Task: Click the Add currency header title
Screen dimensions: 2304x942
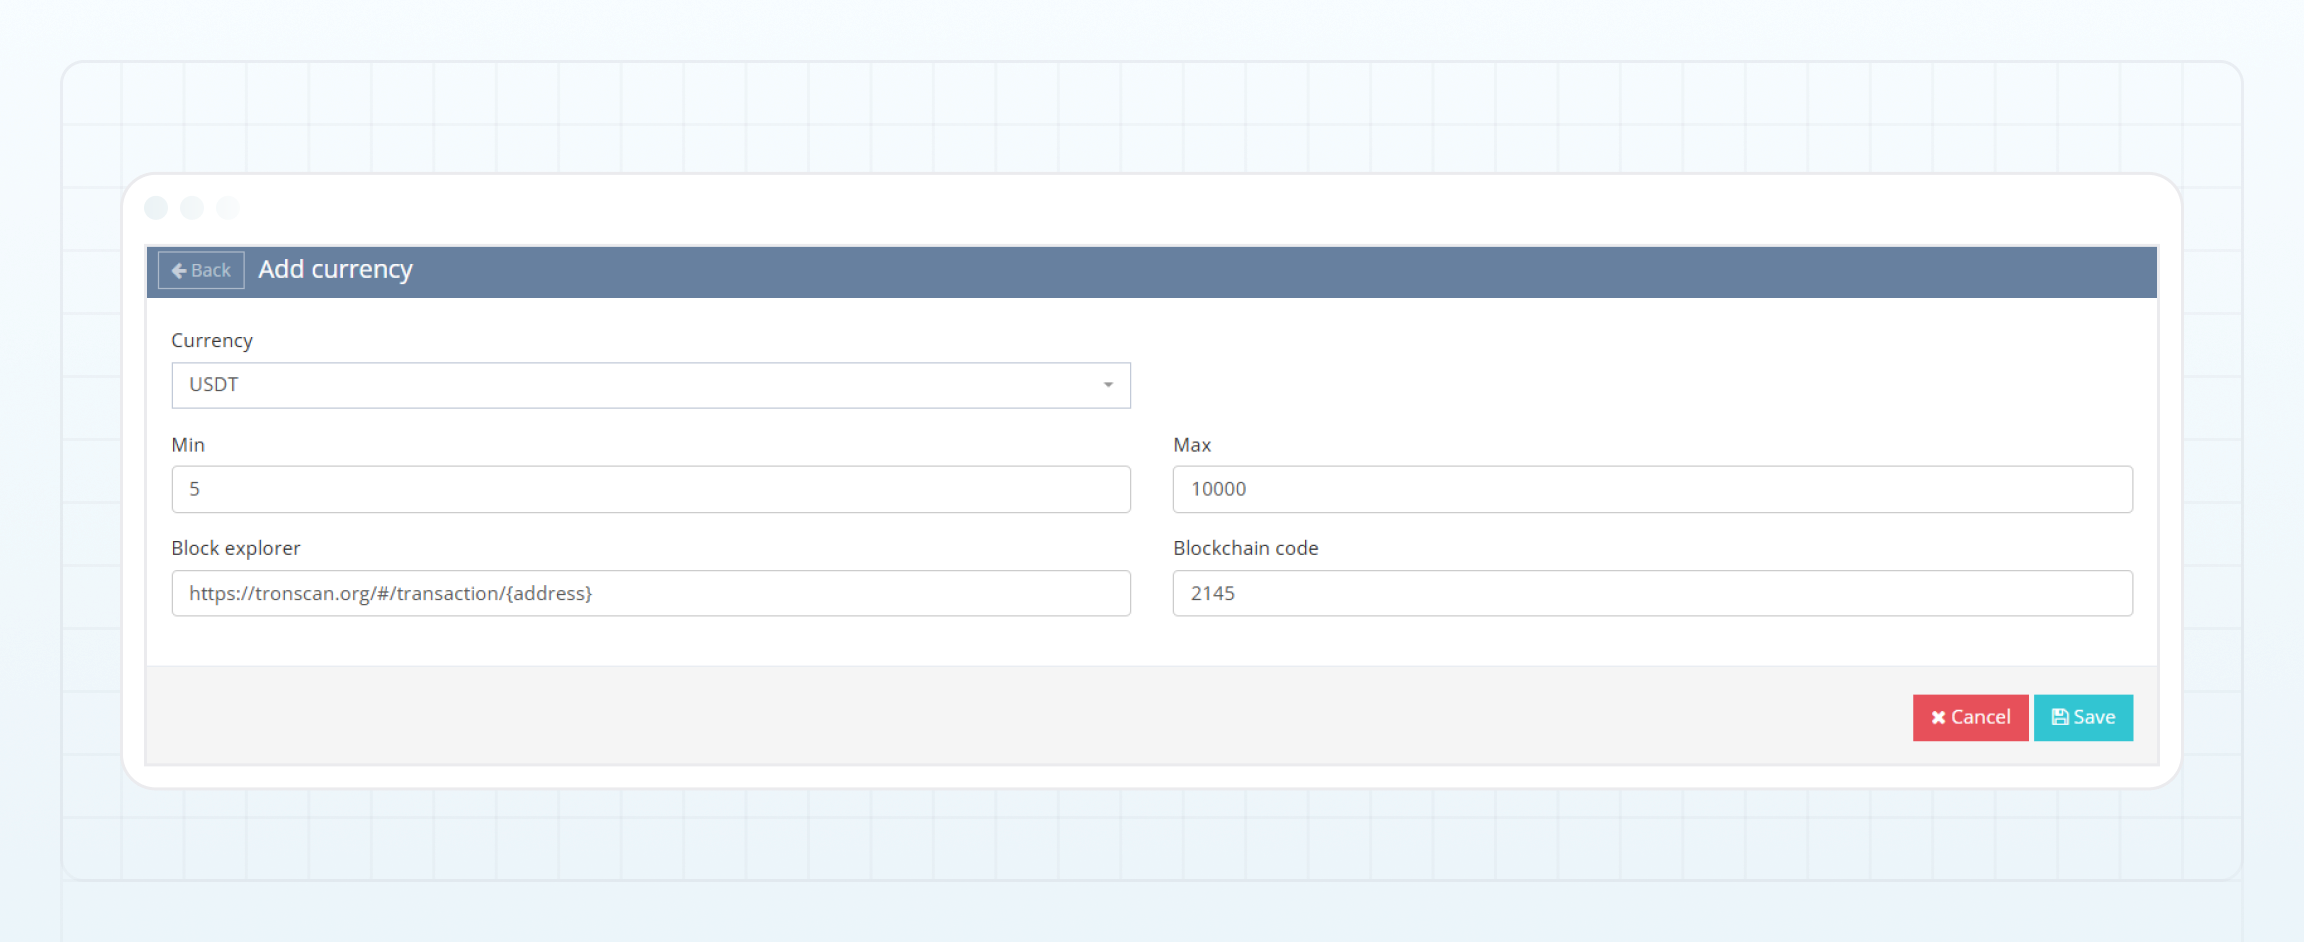Action: tap(335, 270)
